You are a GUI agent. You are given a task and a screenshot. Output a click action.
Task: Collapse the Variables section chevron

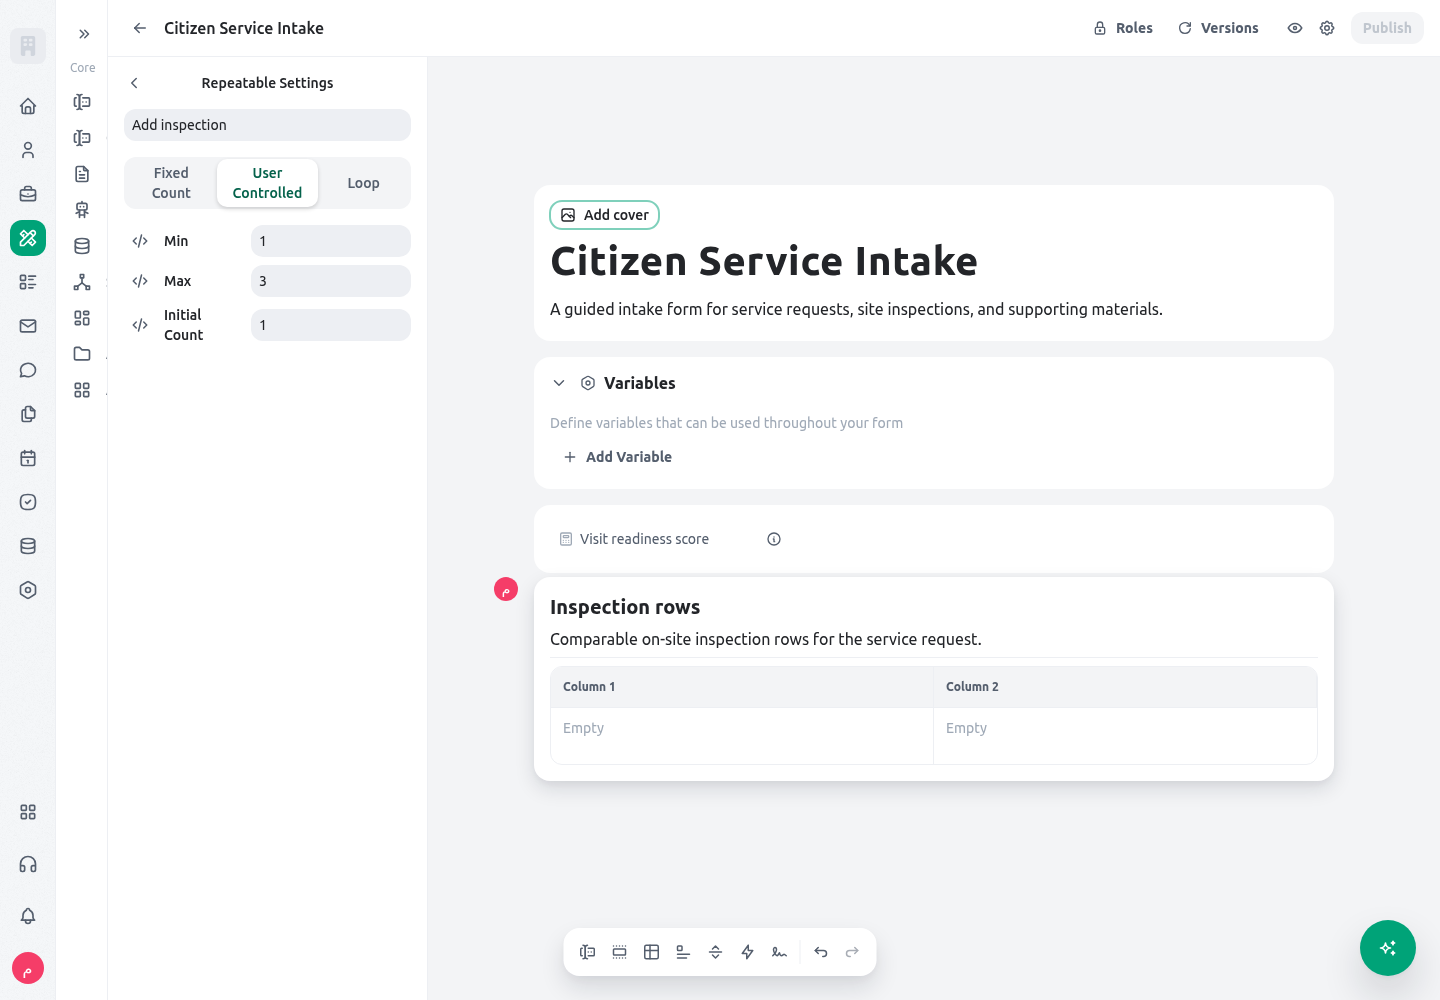(x=559, y=383)
